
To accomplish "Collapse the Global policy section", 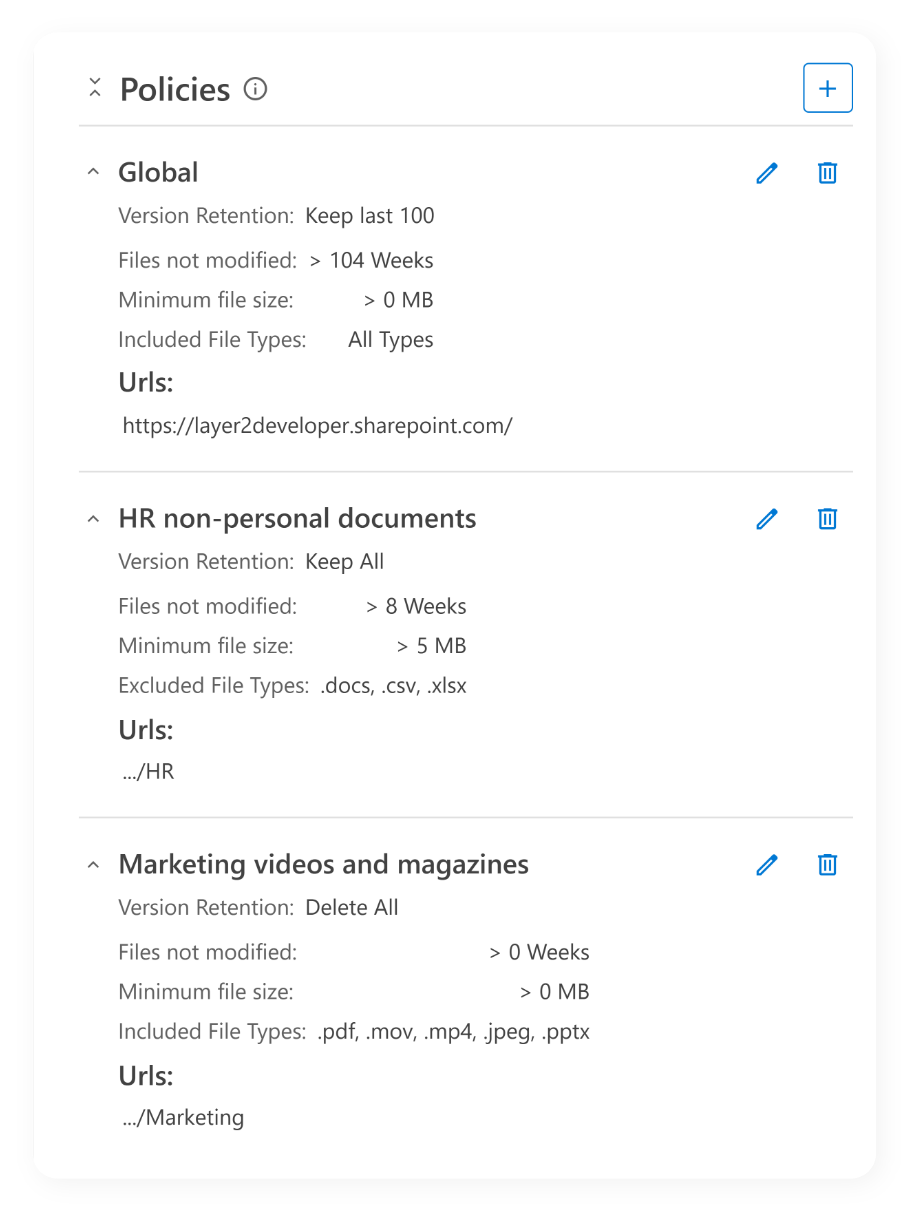I will pos(93,173).
